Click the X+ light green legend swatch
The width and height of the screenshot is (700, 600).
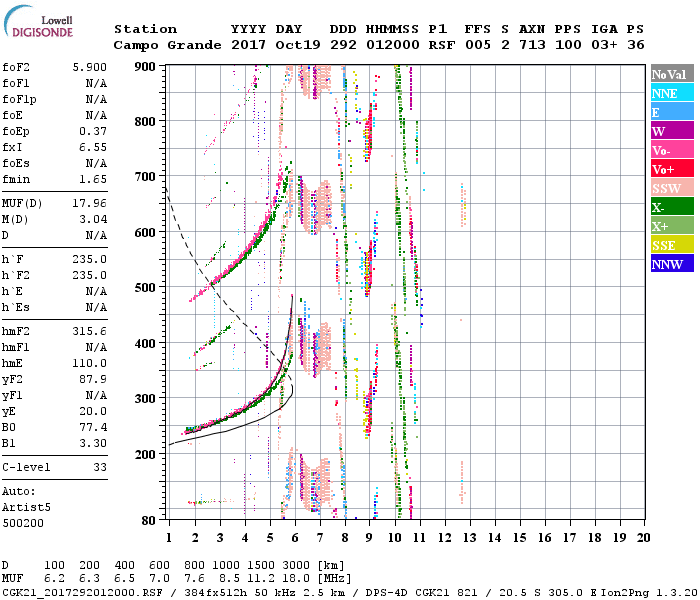tap(672, 225)
